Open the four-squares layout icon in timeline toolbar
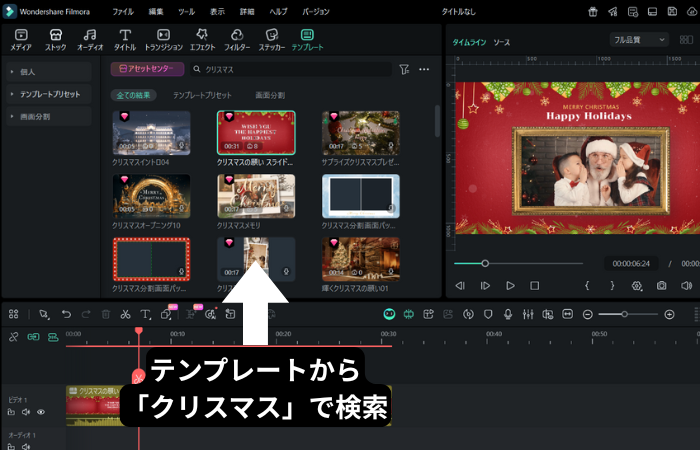Image resolution: width=700 pixels, height=450 pixels. [13, 314]
